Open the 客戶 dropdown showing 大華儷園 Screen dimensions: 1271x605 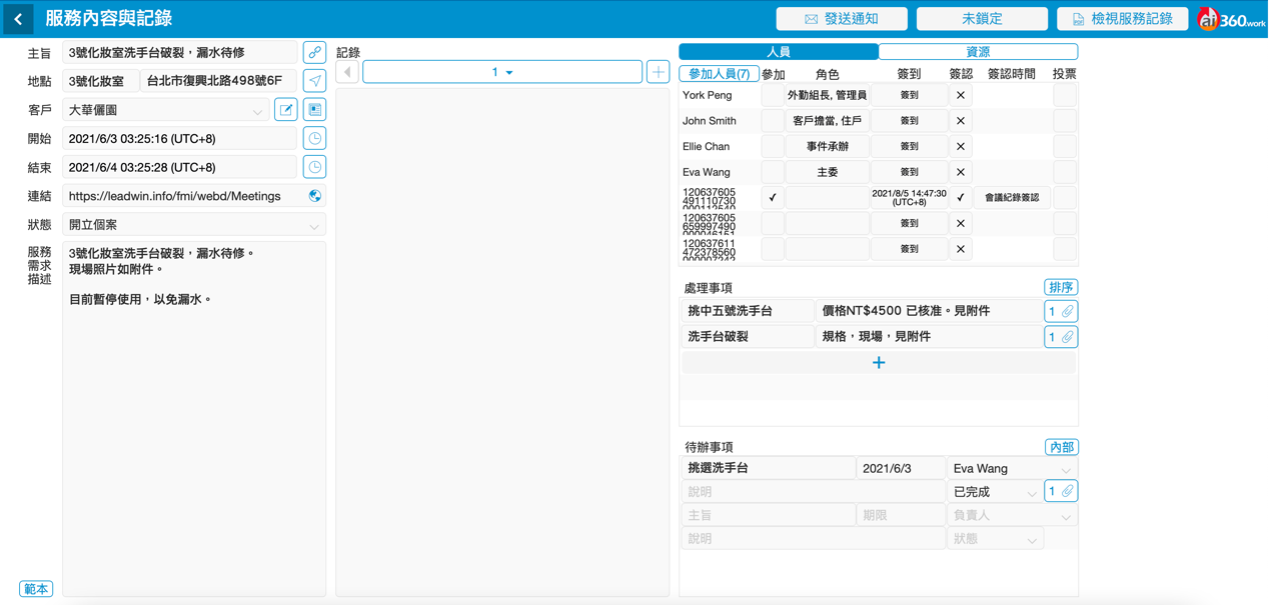[165, 110]
